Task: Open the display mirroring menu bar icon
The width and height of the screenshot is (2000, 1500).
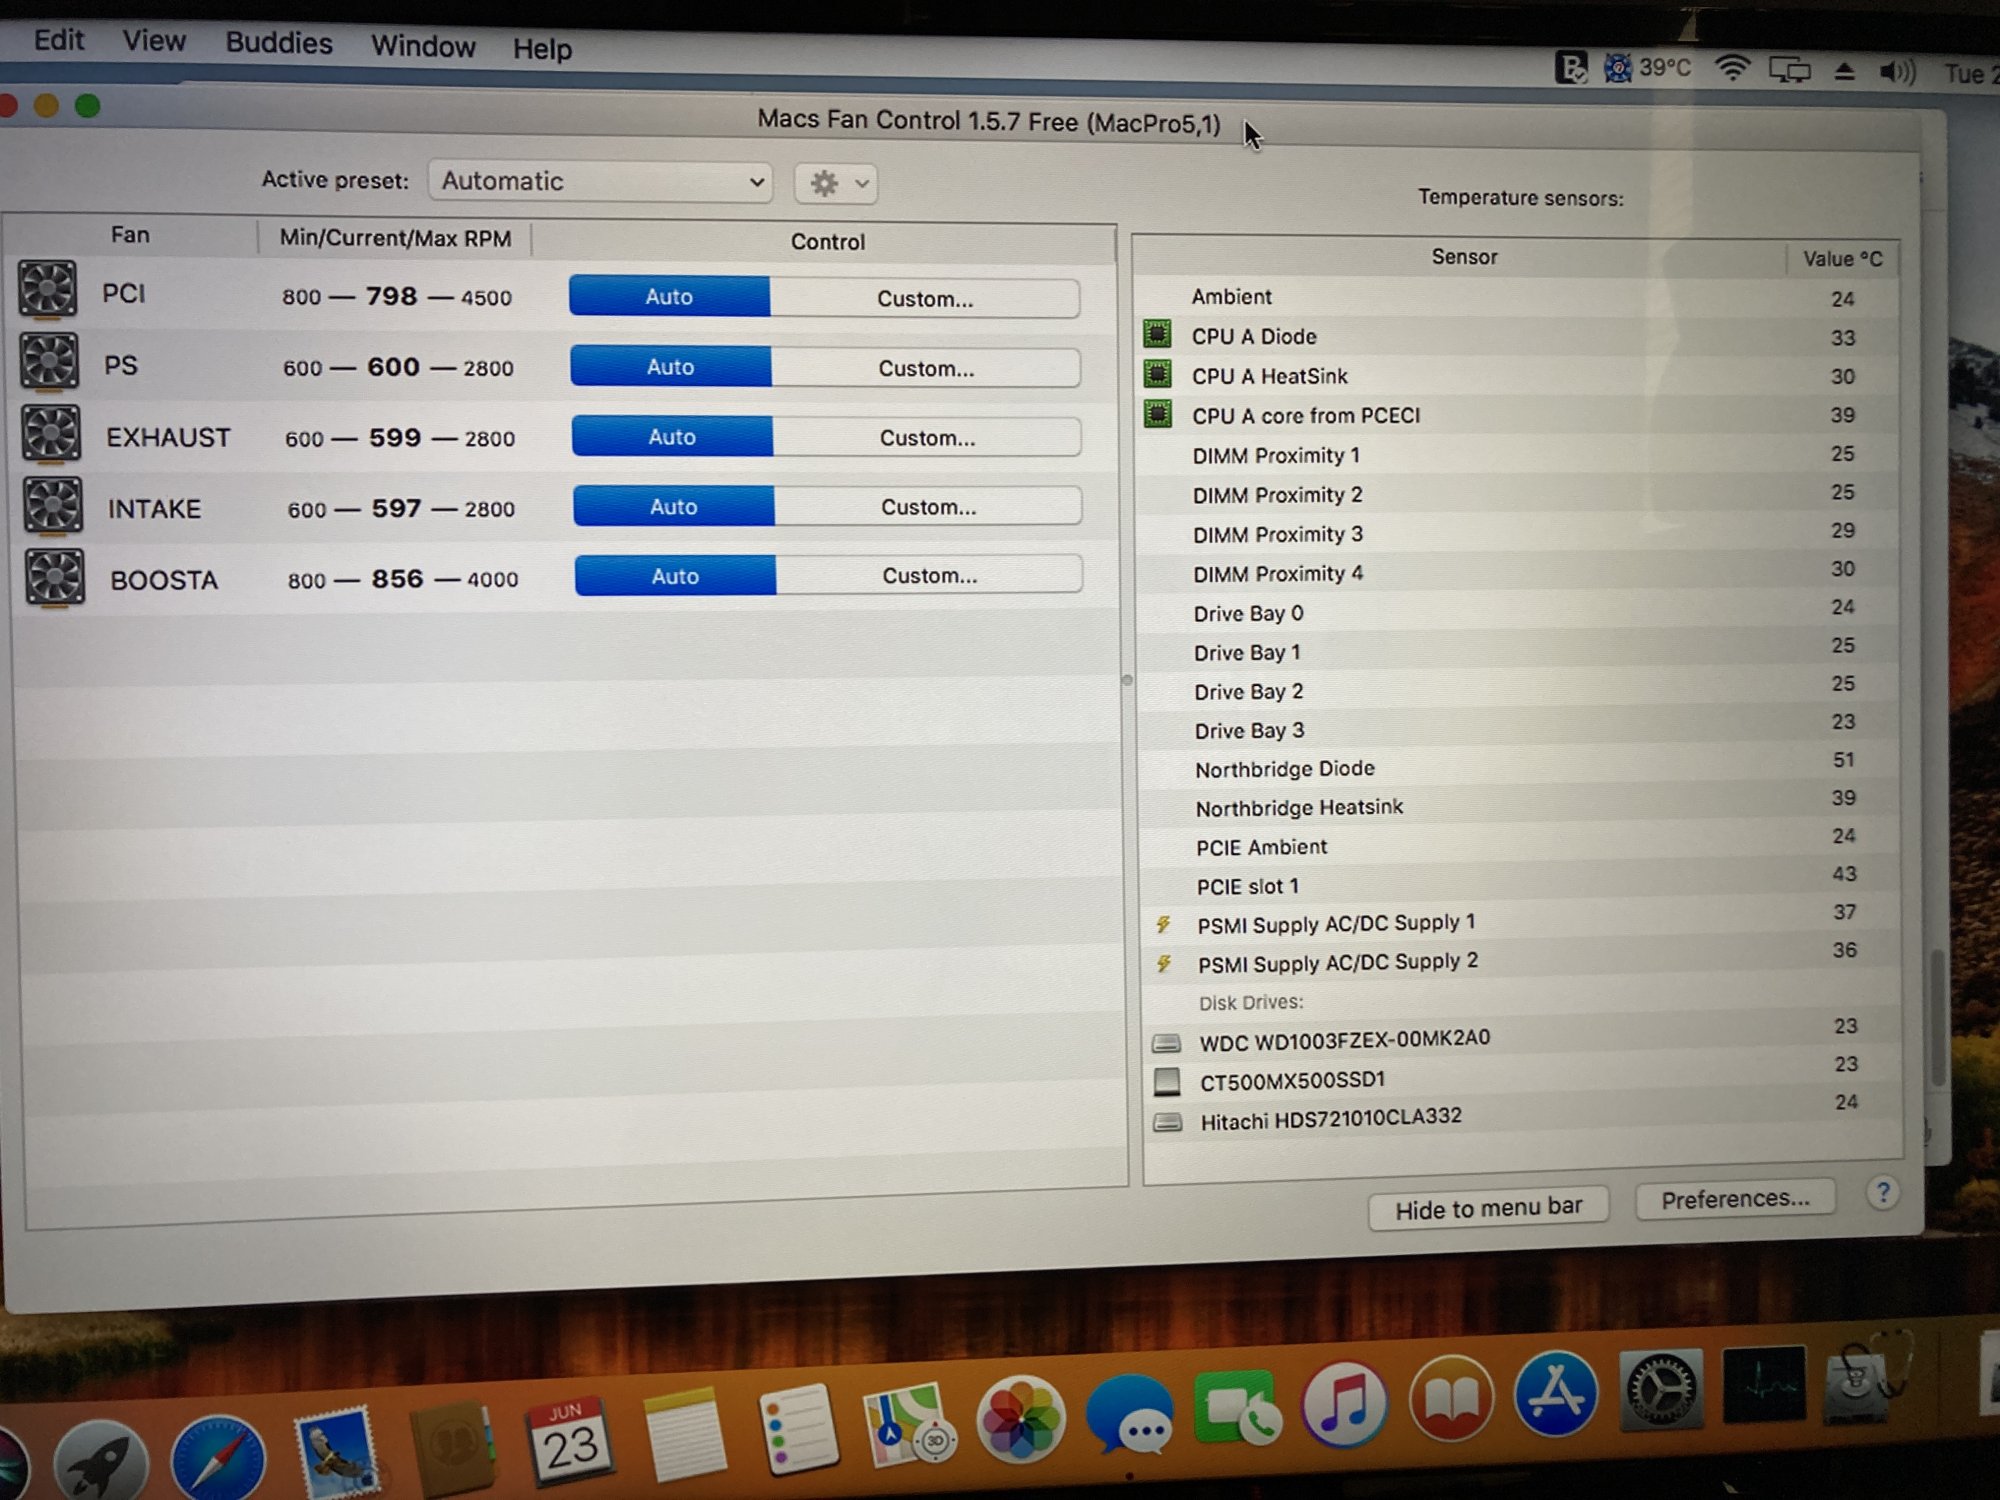Action: (1790, 70)
